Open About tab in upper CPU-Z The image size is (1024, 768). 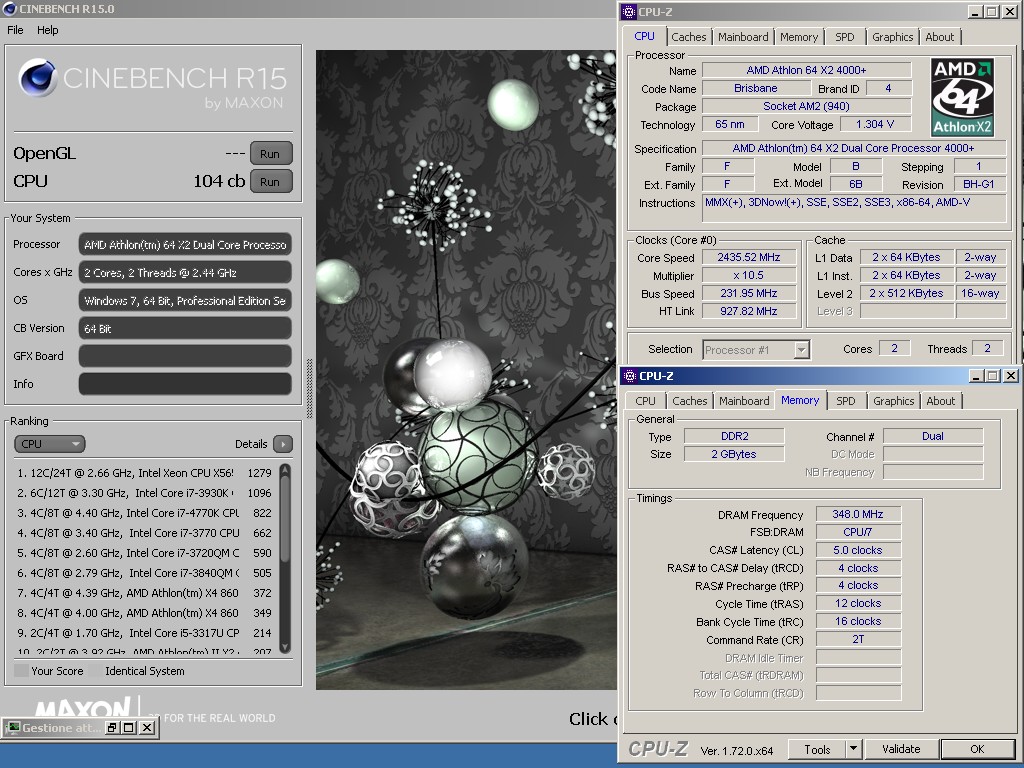939,37
